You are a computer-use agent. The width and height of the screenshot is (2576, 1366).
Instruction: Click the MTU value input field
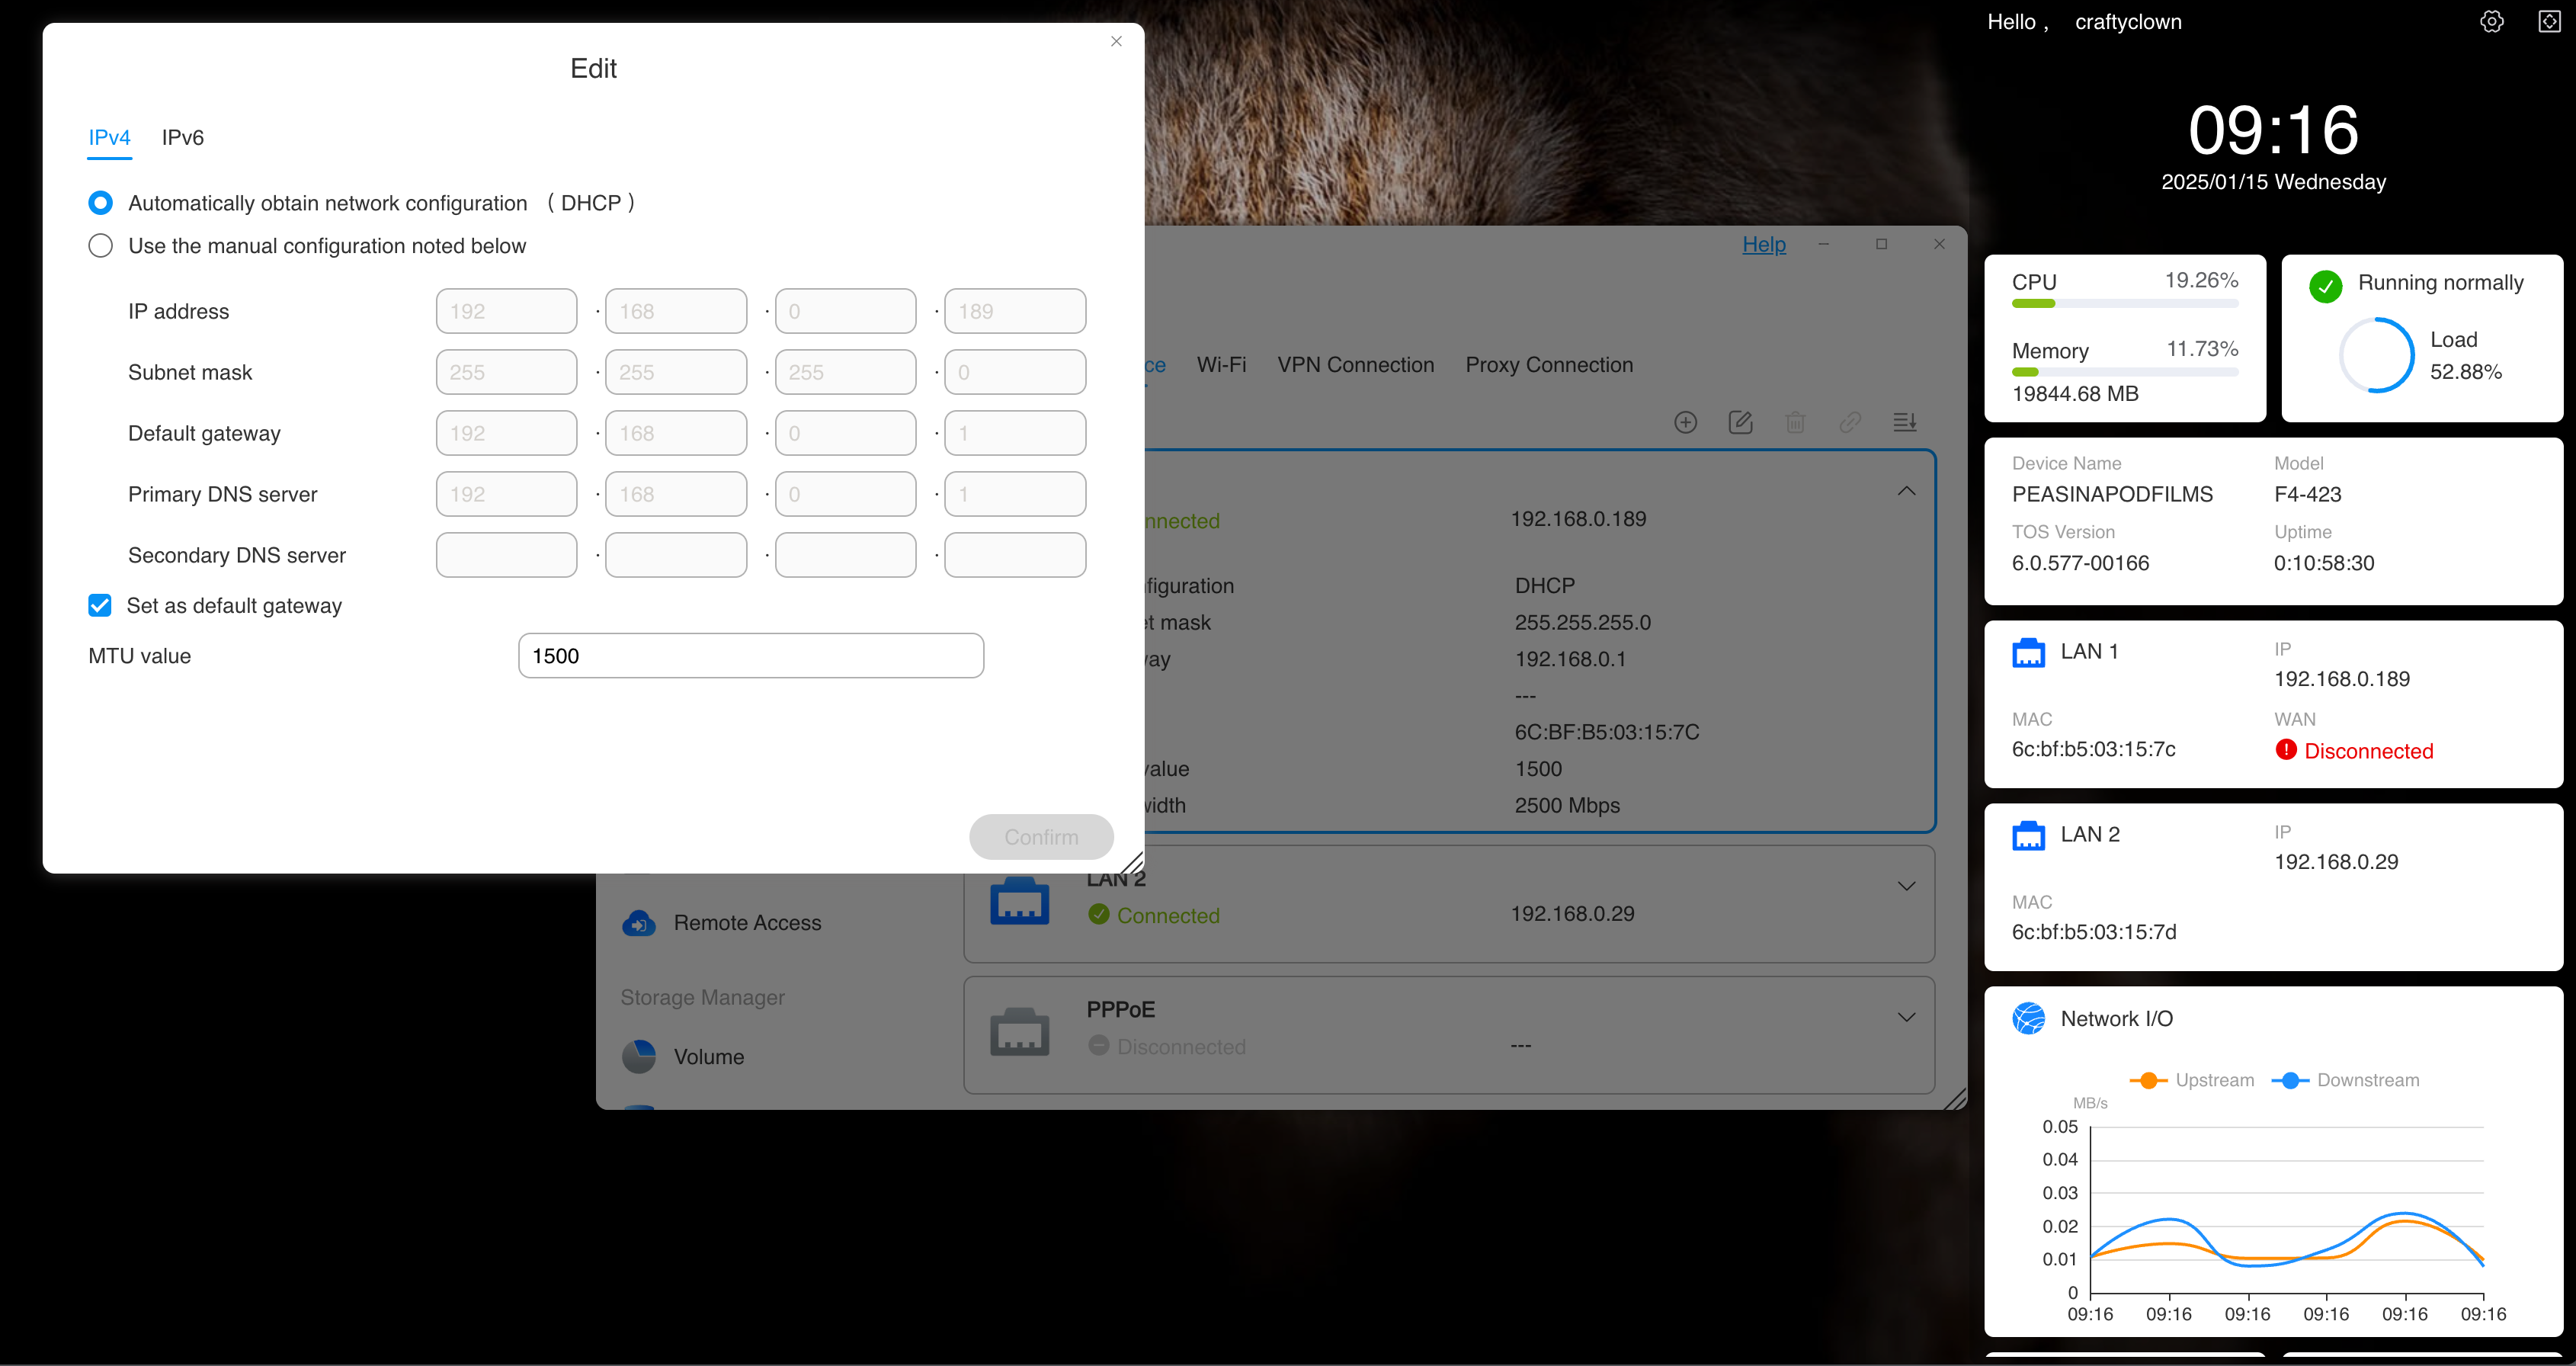pyautogui.click(x=750, y=656)
